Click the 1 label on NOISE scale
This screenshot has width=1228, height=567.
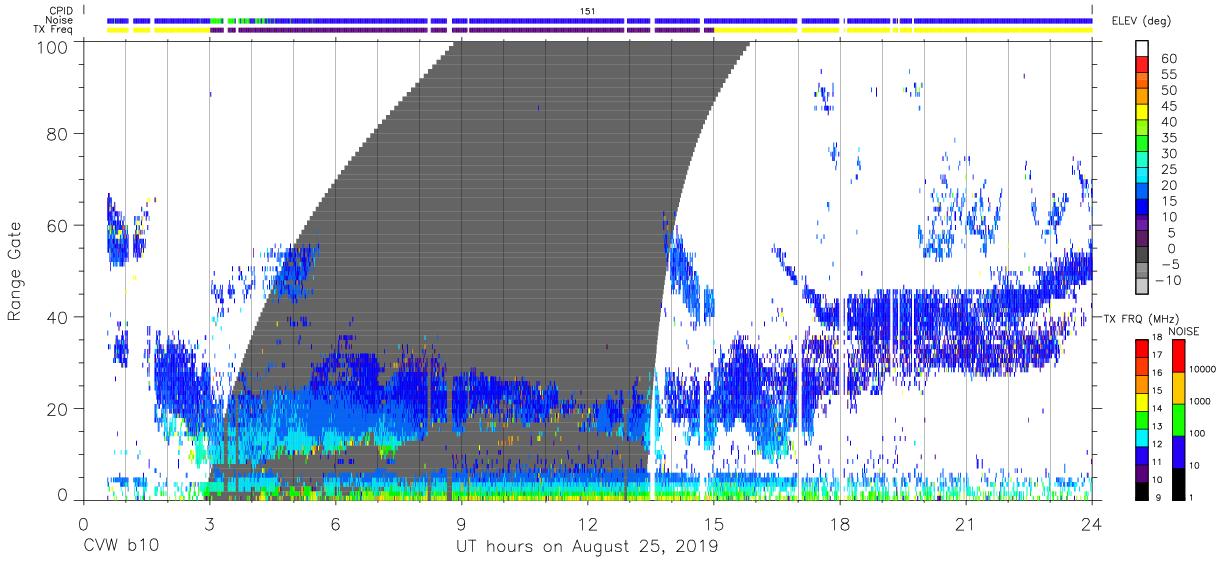pyautogui.click(x=1192, y=498)
